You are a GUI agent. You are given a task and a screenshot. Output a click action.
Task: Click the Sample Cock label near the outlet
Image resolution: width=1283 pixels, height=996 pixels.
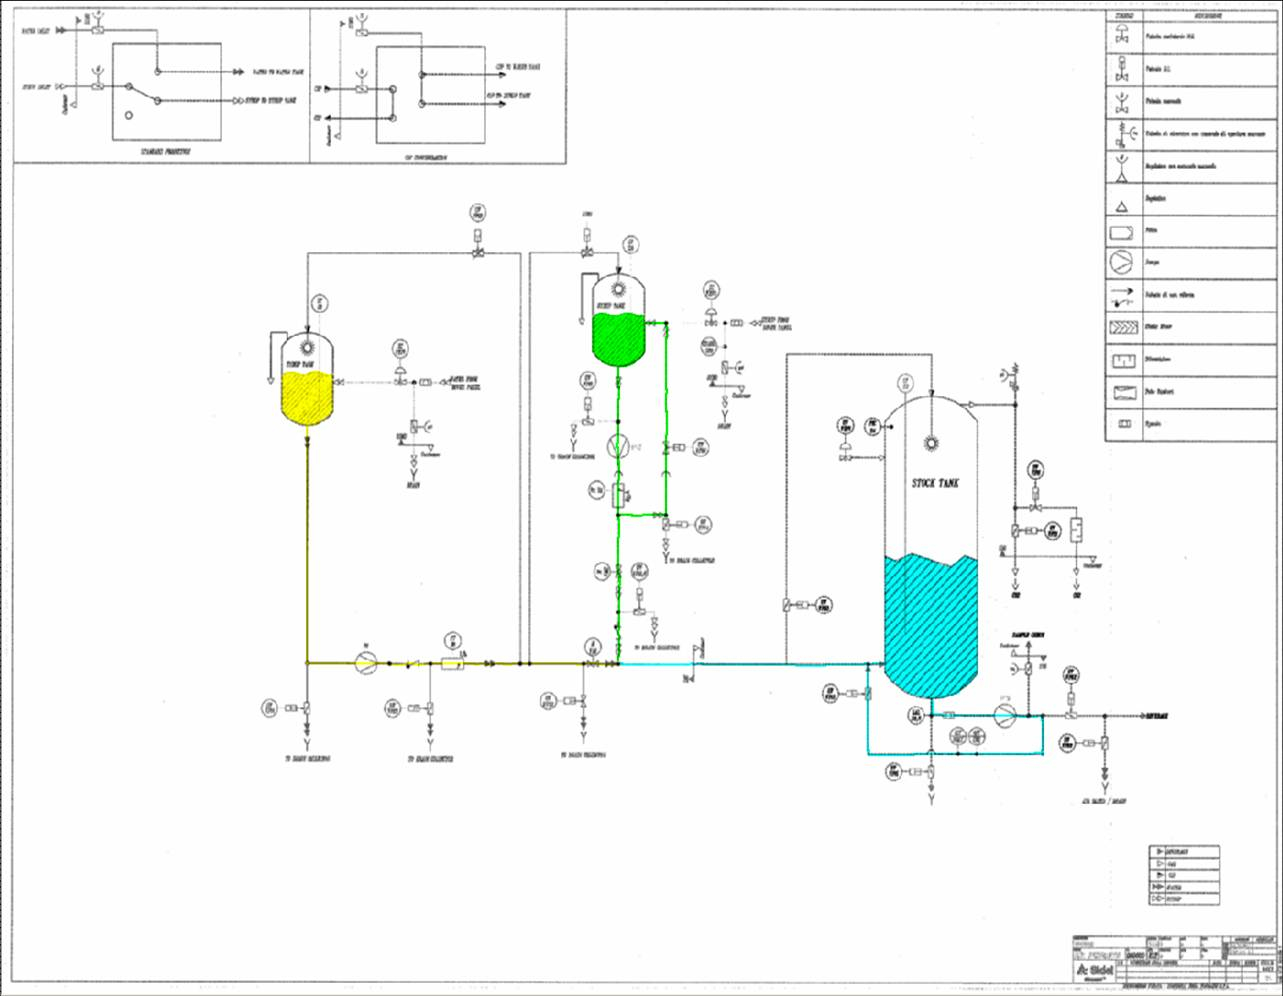[1022, 635]
